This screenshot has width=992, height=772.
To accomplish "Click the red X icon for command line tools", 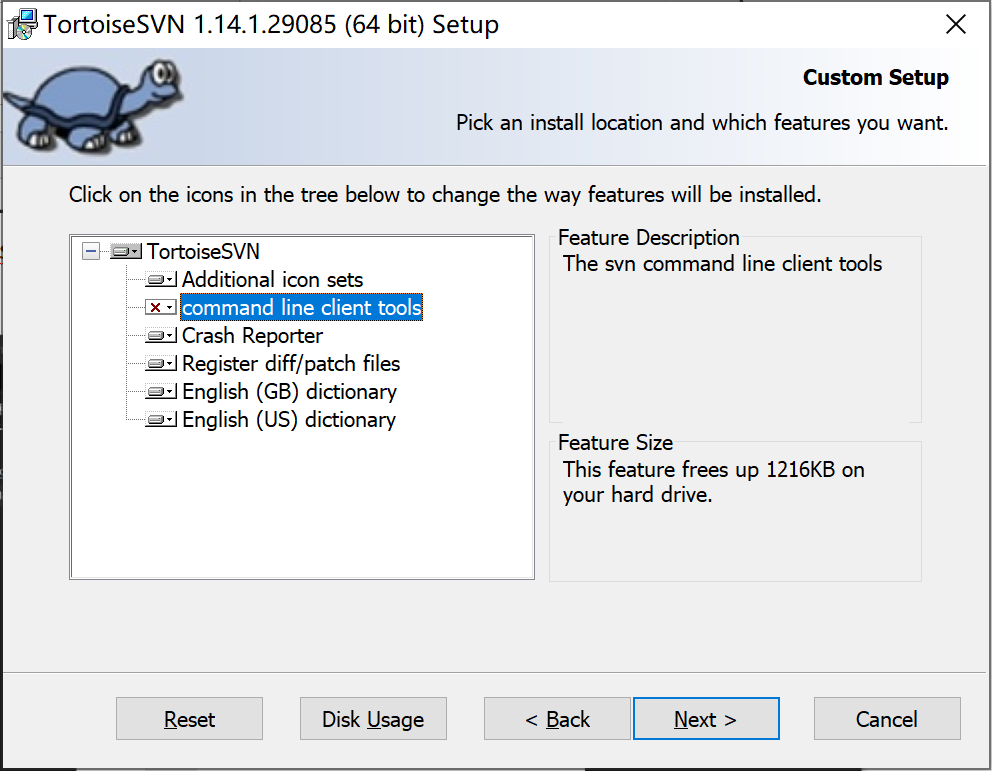I will 161,308.
